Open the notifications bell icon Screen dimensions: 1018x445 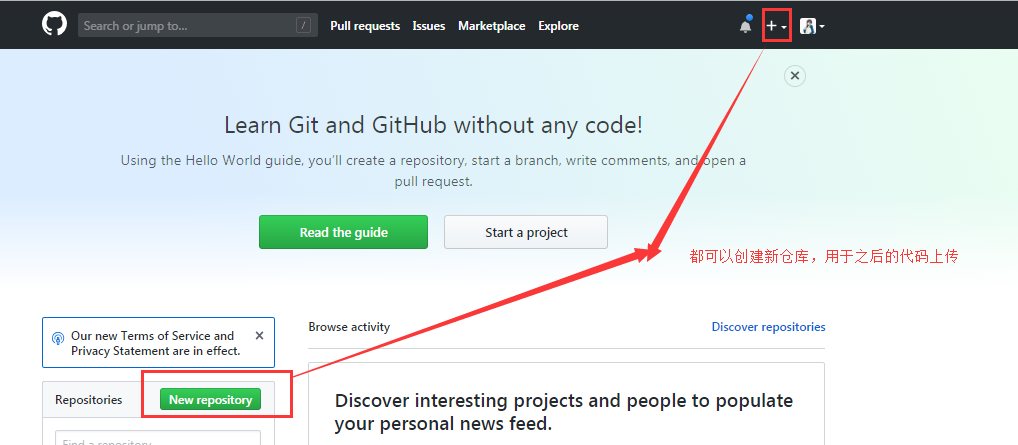(x=745, y=26)
